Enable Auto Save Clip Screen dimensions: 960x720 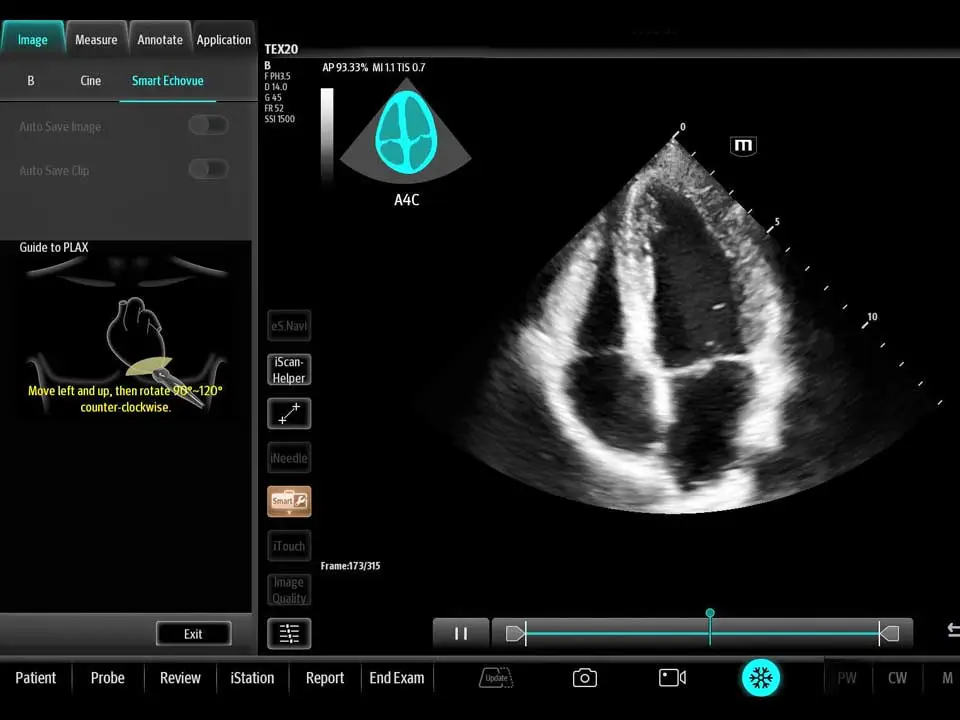point(208,170)
